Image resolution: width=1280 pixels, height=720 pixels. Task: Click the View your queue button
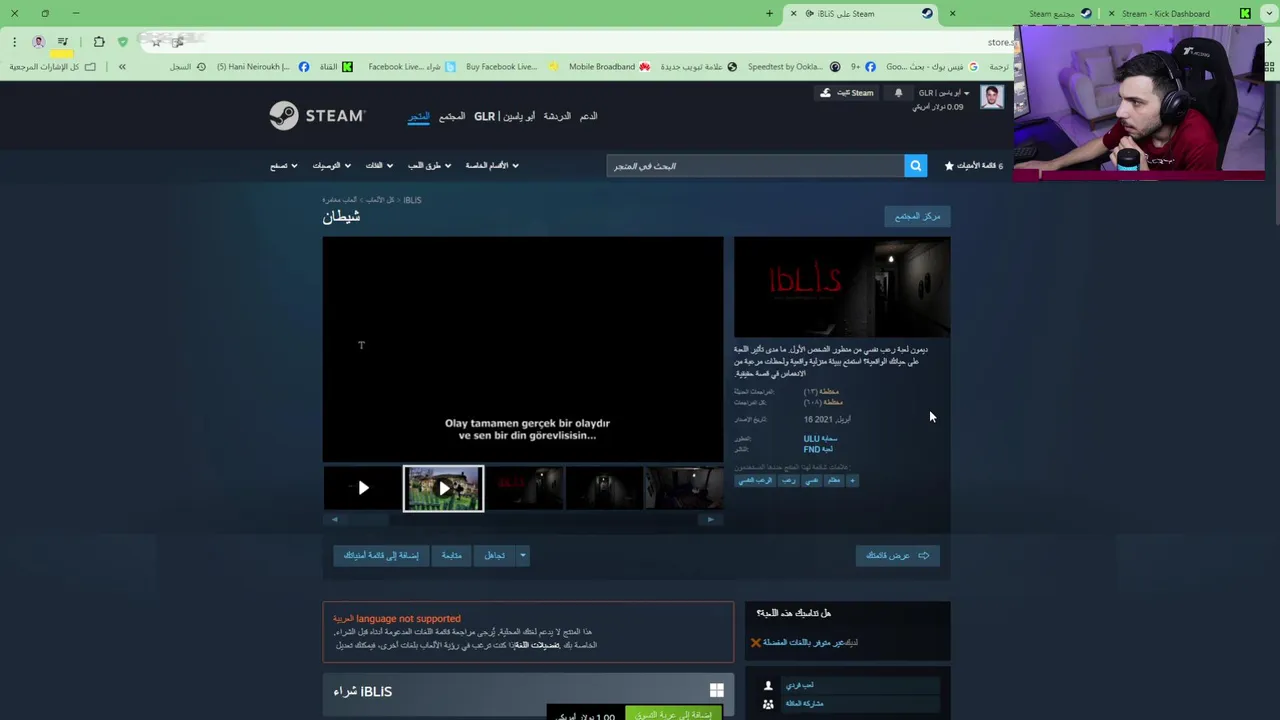click(x=898, y=555)
